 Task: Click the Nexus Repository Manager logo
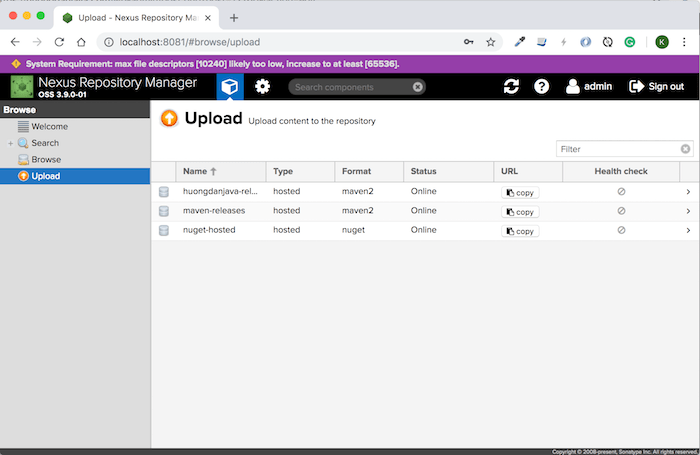click(x=22, y=86)
